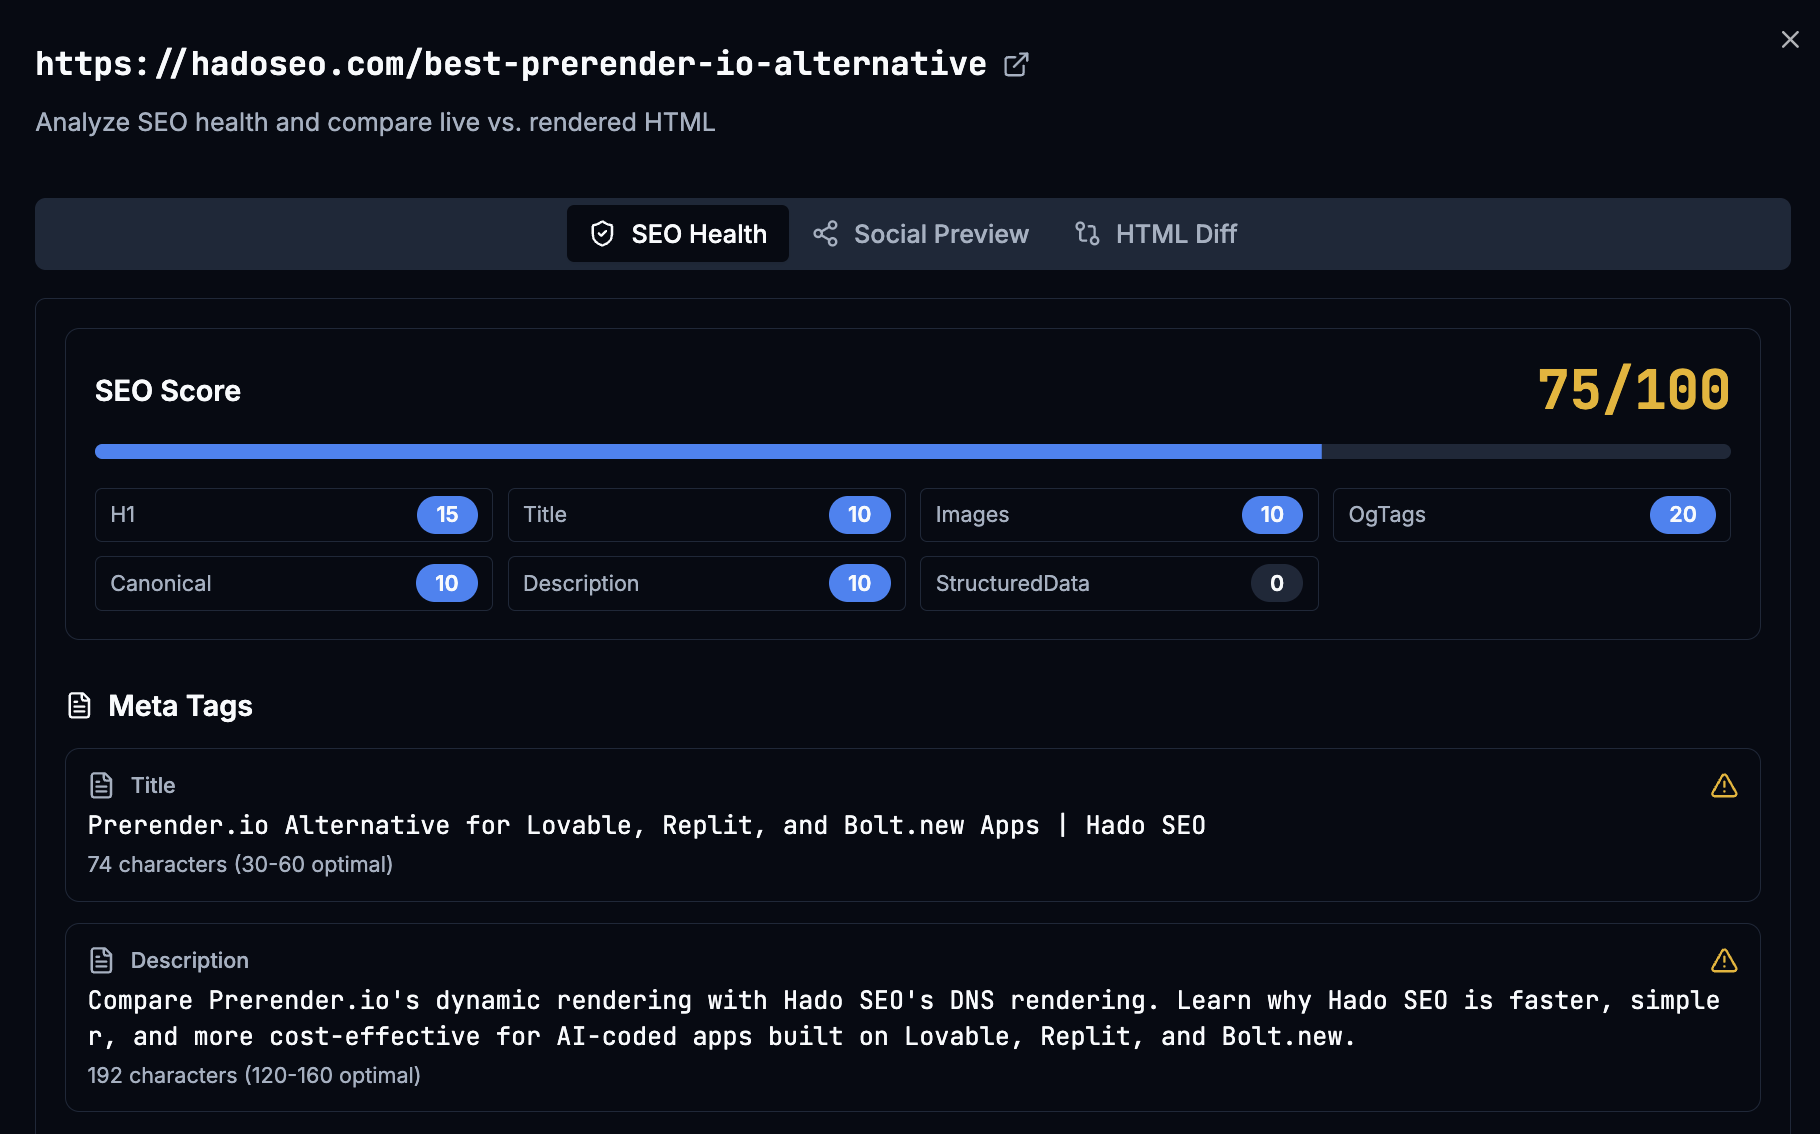This screenshot has width=1820, height=1134.
Task: Click the document icon in Description card
Action: pos(101,961)
